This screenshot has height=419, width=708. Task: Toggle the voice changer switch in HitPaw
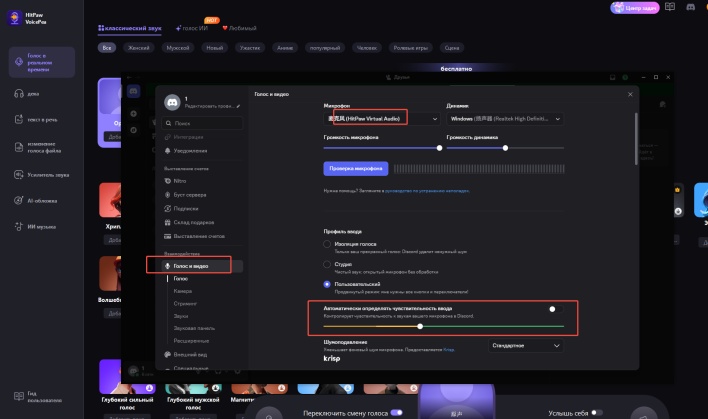click(x=396, y=412)
